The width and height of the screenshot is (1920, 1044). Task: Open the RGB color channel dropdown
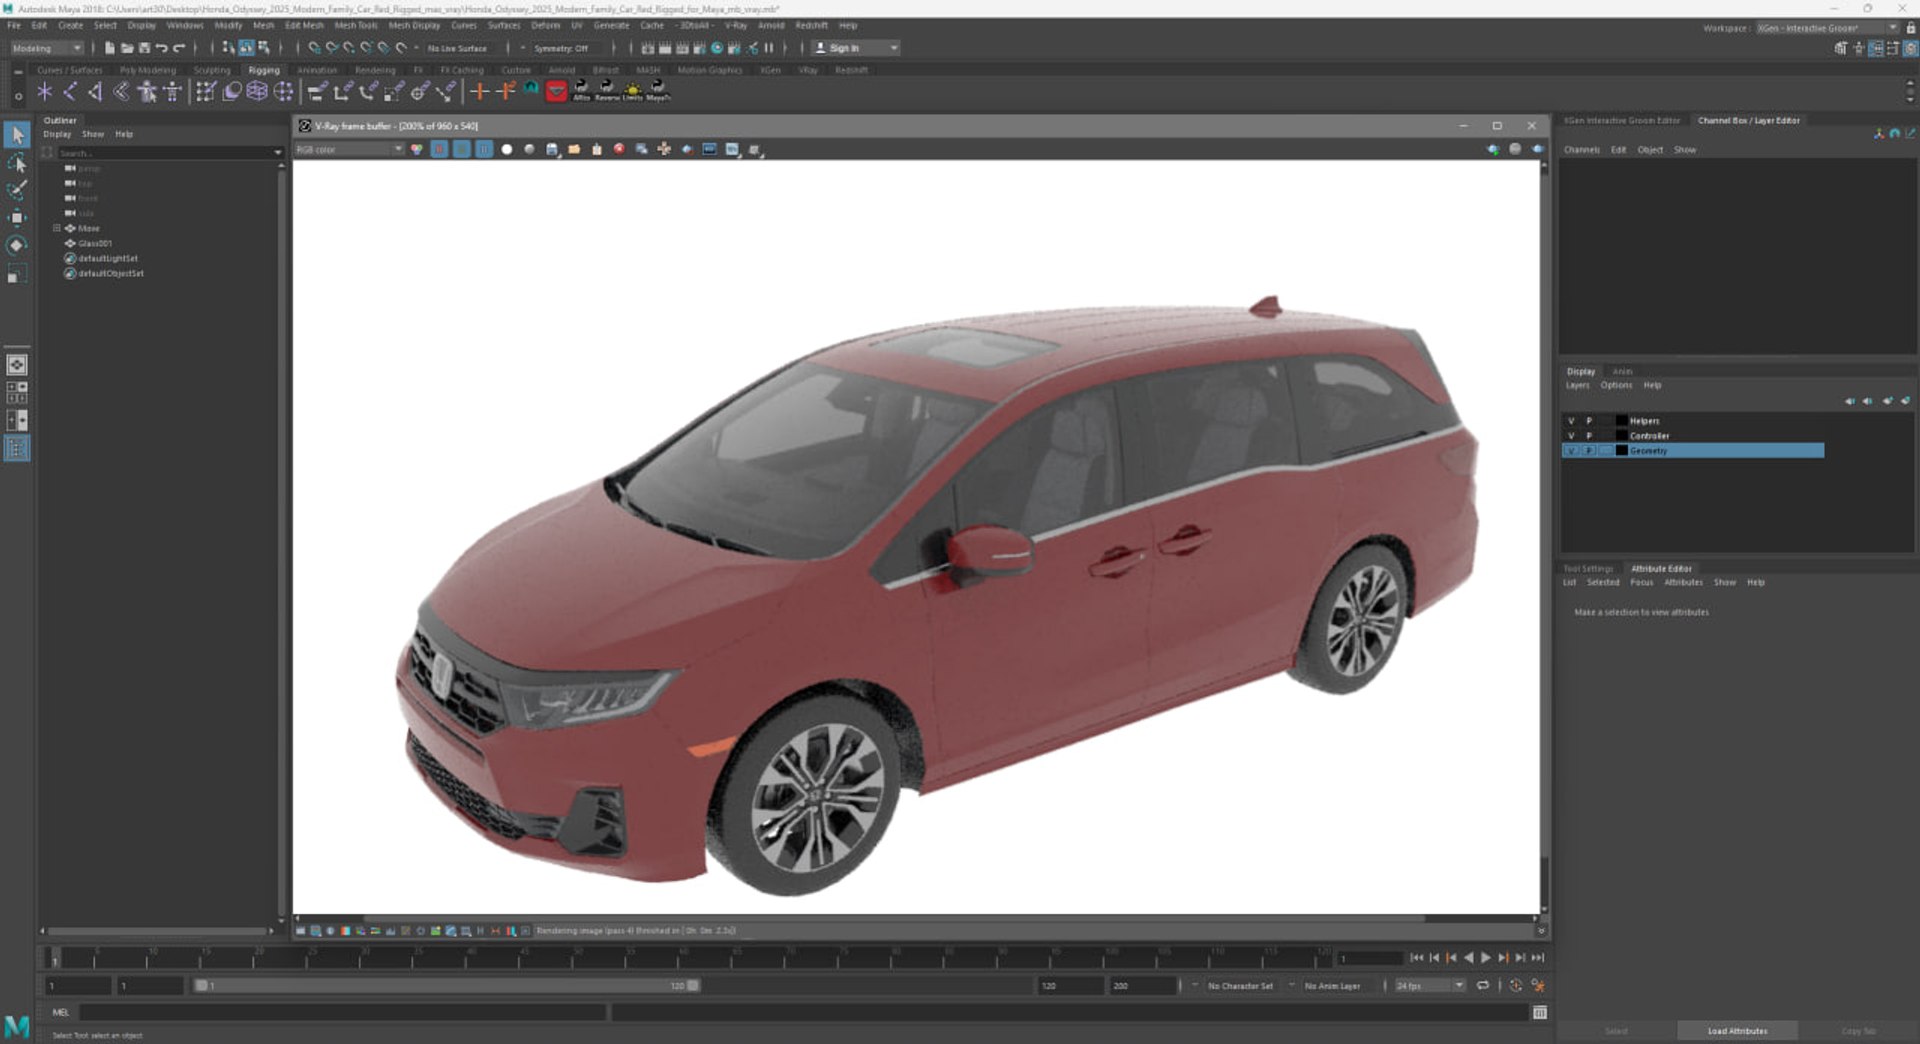349,149
